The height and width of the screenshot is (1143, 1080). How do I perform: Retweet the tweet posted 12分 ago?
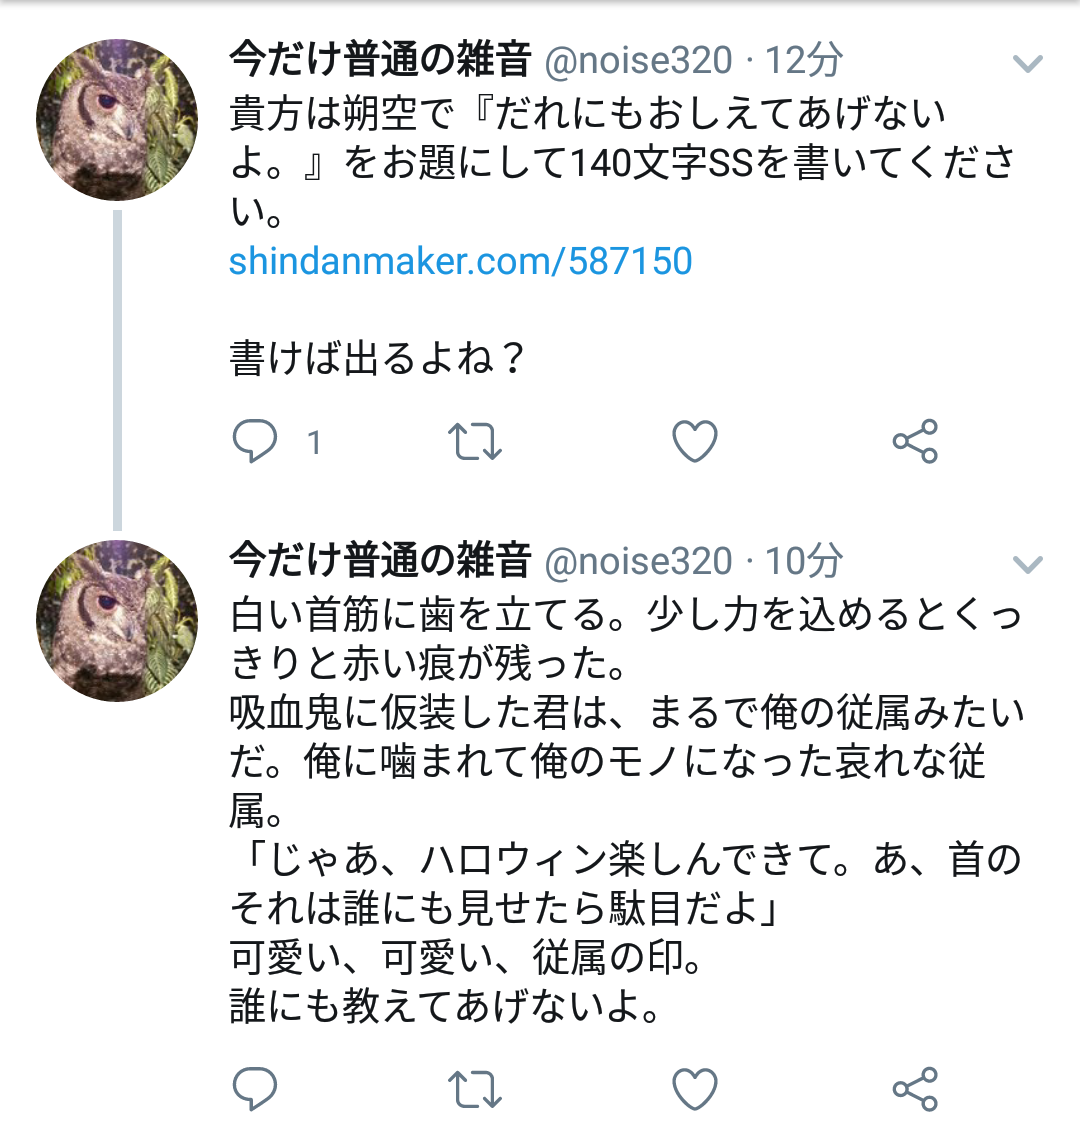coord(475,441)
